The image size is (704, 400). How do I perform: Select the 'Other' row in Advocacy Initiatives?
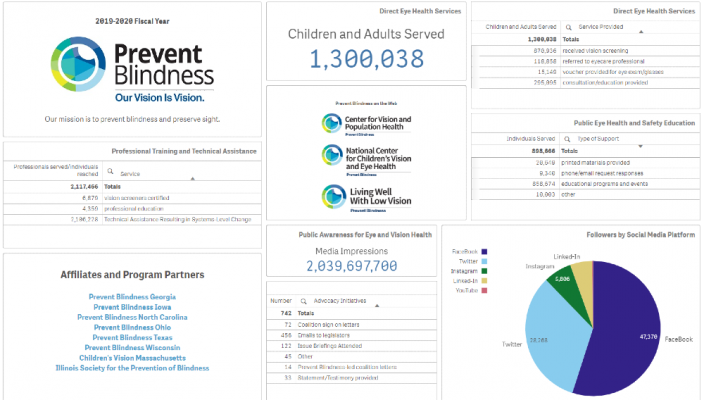(x=352, y=356)
